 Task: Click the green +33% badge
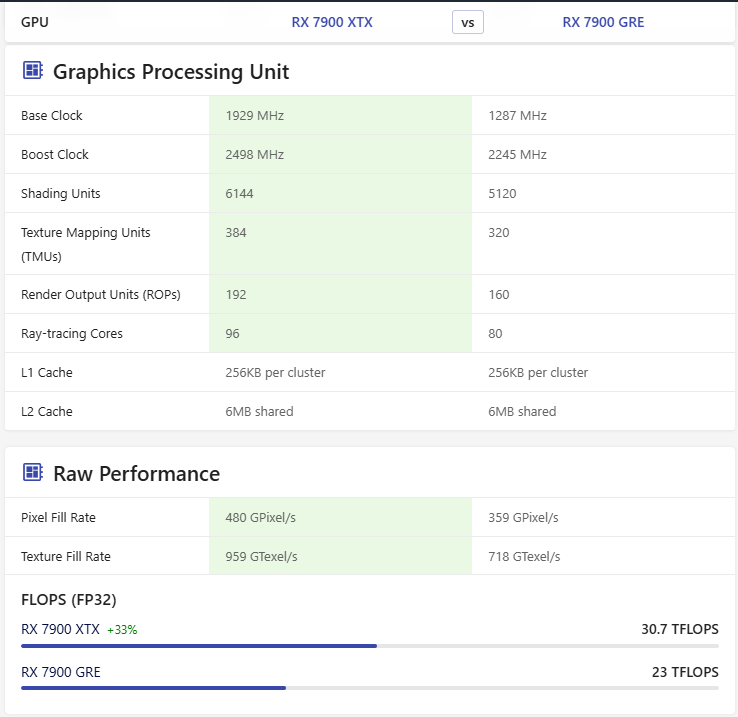(x=122, y=630)
